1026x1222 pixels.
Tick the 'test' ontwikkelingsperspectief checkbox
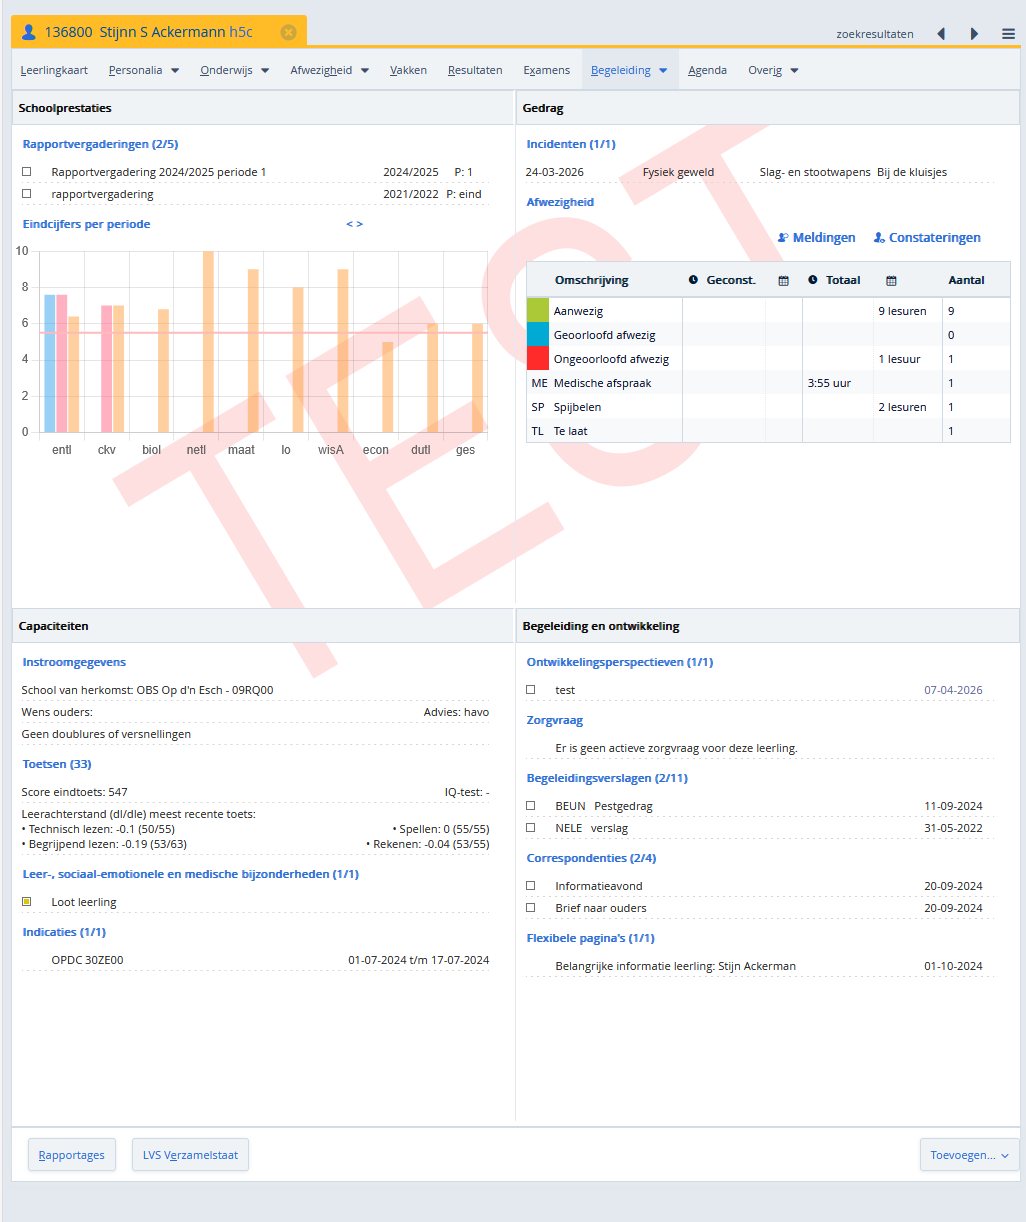[x=531, y=690]
